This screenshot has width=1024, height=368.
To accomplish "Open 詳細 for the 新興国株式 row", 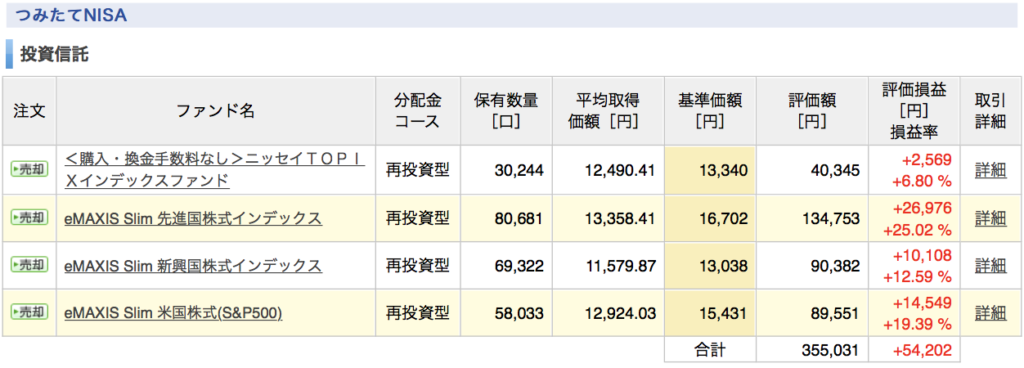I will pyautogui.click(x=990, y=266).
